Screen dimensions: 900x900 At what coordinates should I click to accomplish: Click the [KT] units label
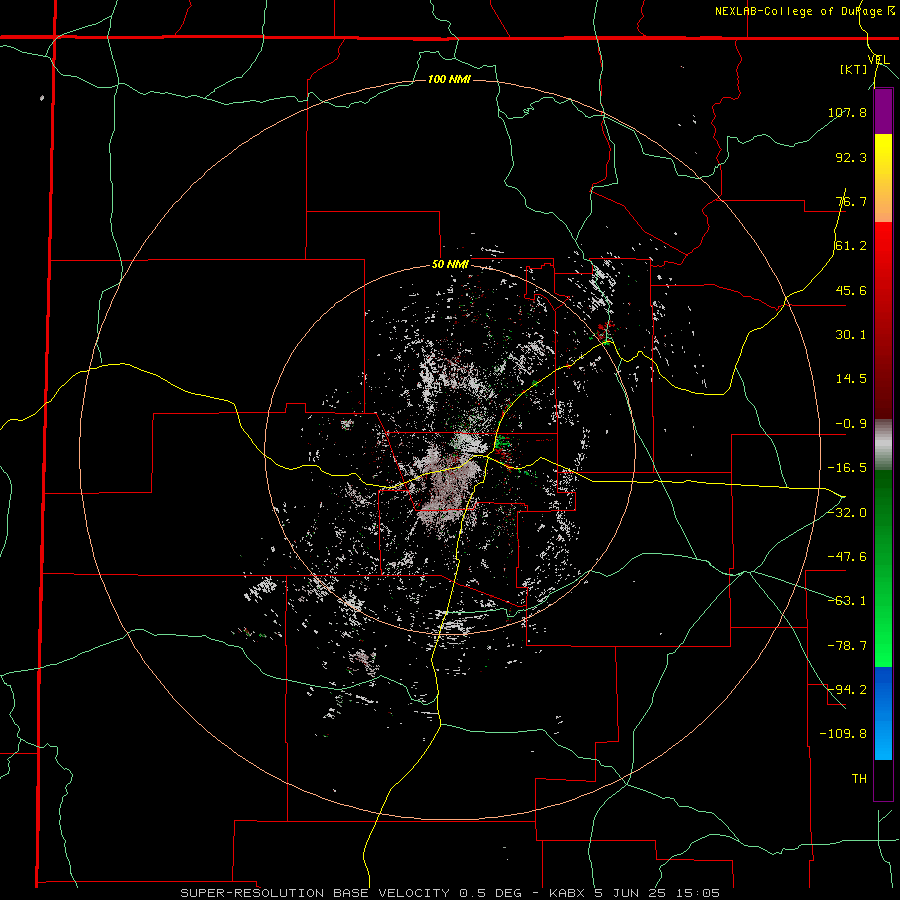tap(854, 69)
